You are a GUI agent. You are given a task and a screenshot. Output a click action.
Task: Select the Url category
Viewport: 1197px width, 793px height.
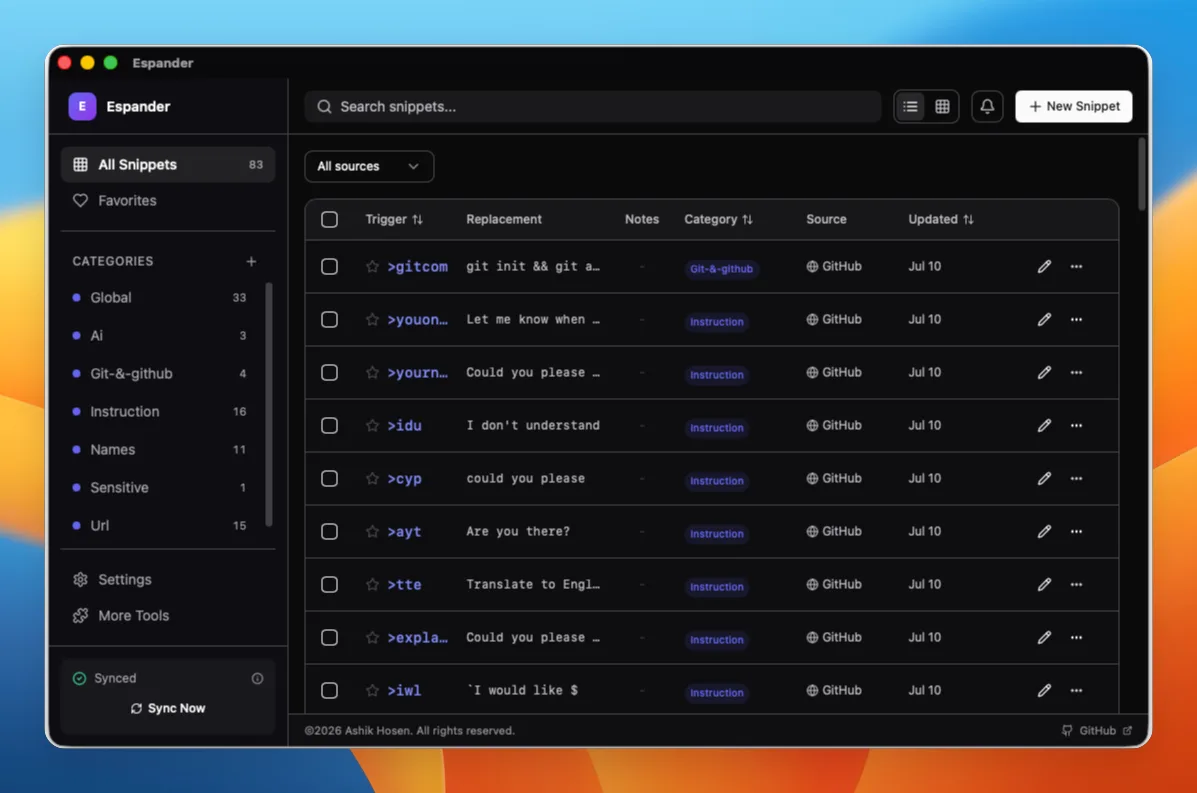click(162, 526)
